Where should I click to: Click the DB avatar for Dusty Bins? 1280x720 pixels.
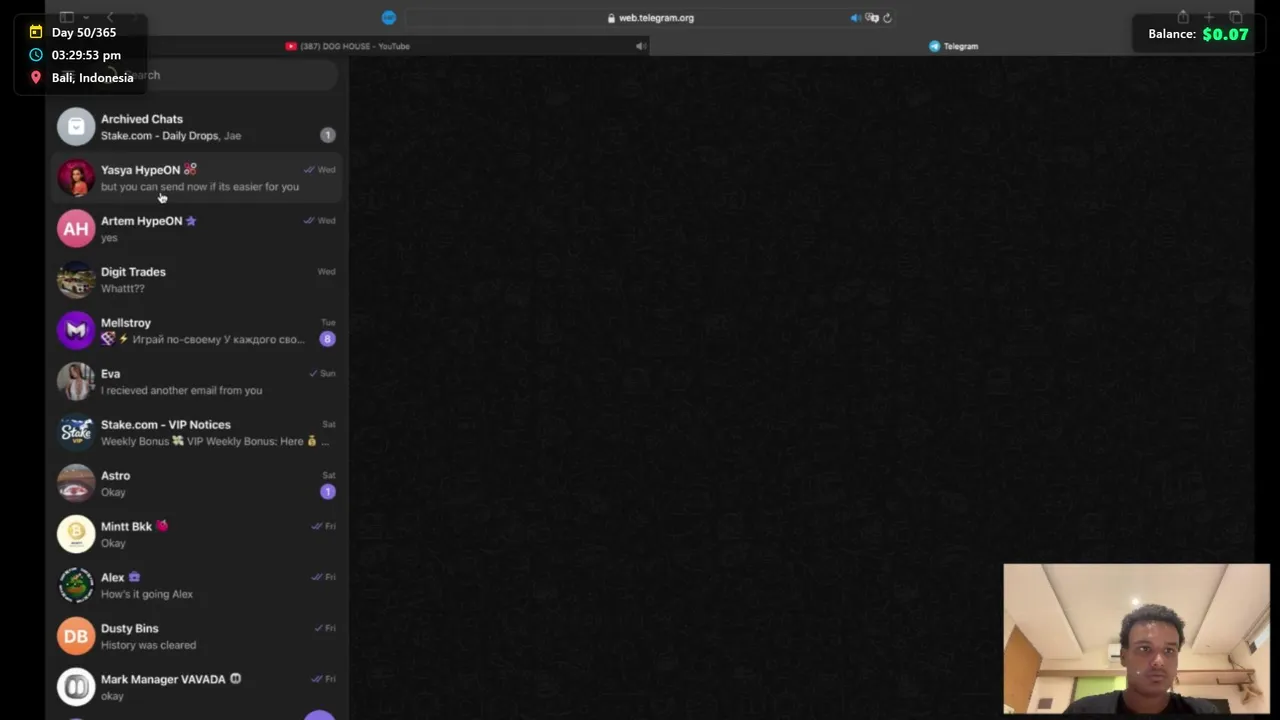pos(76,637)
